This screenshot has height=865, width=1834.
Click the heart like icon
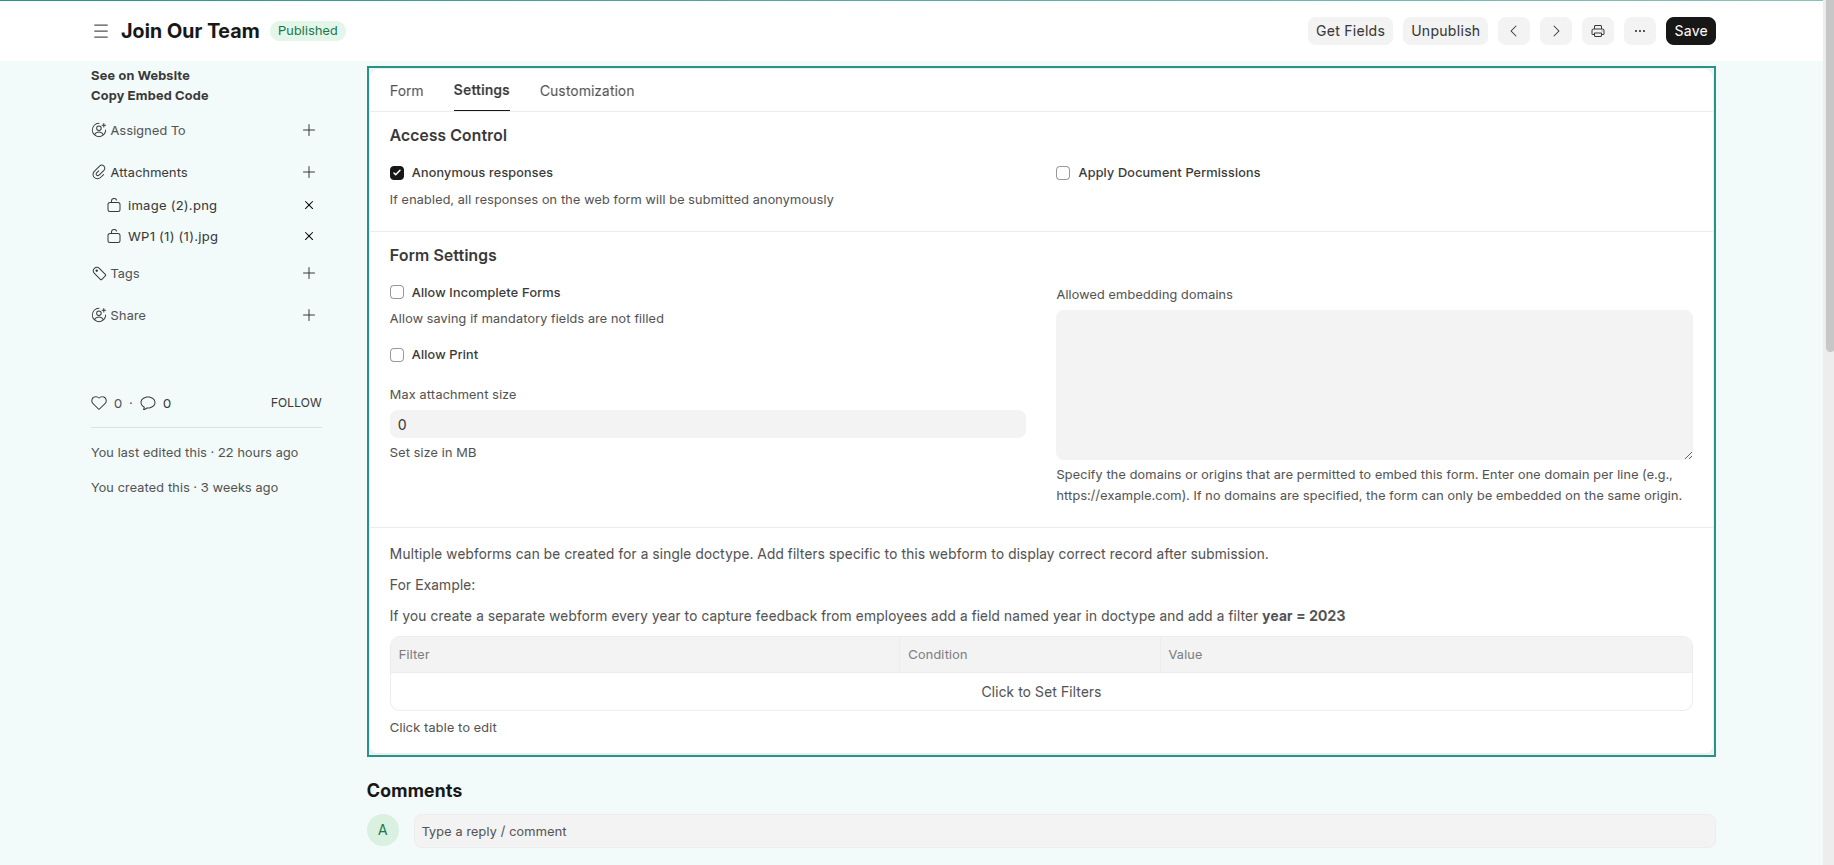point(99,403)
